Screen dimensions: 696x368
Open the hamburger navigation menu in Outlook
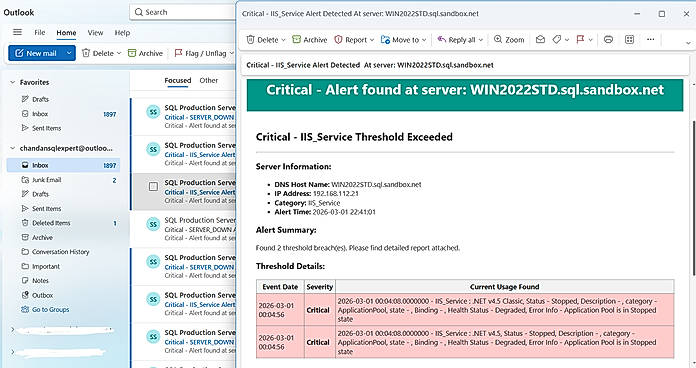(17, 32)
